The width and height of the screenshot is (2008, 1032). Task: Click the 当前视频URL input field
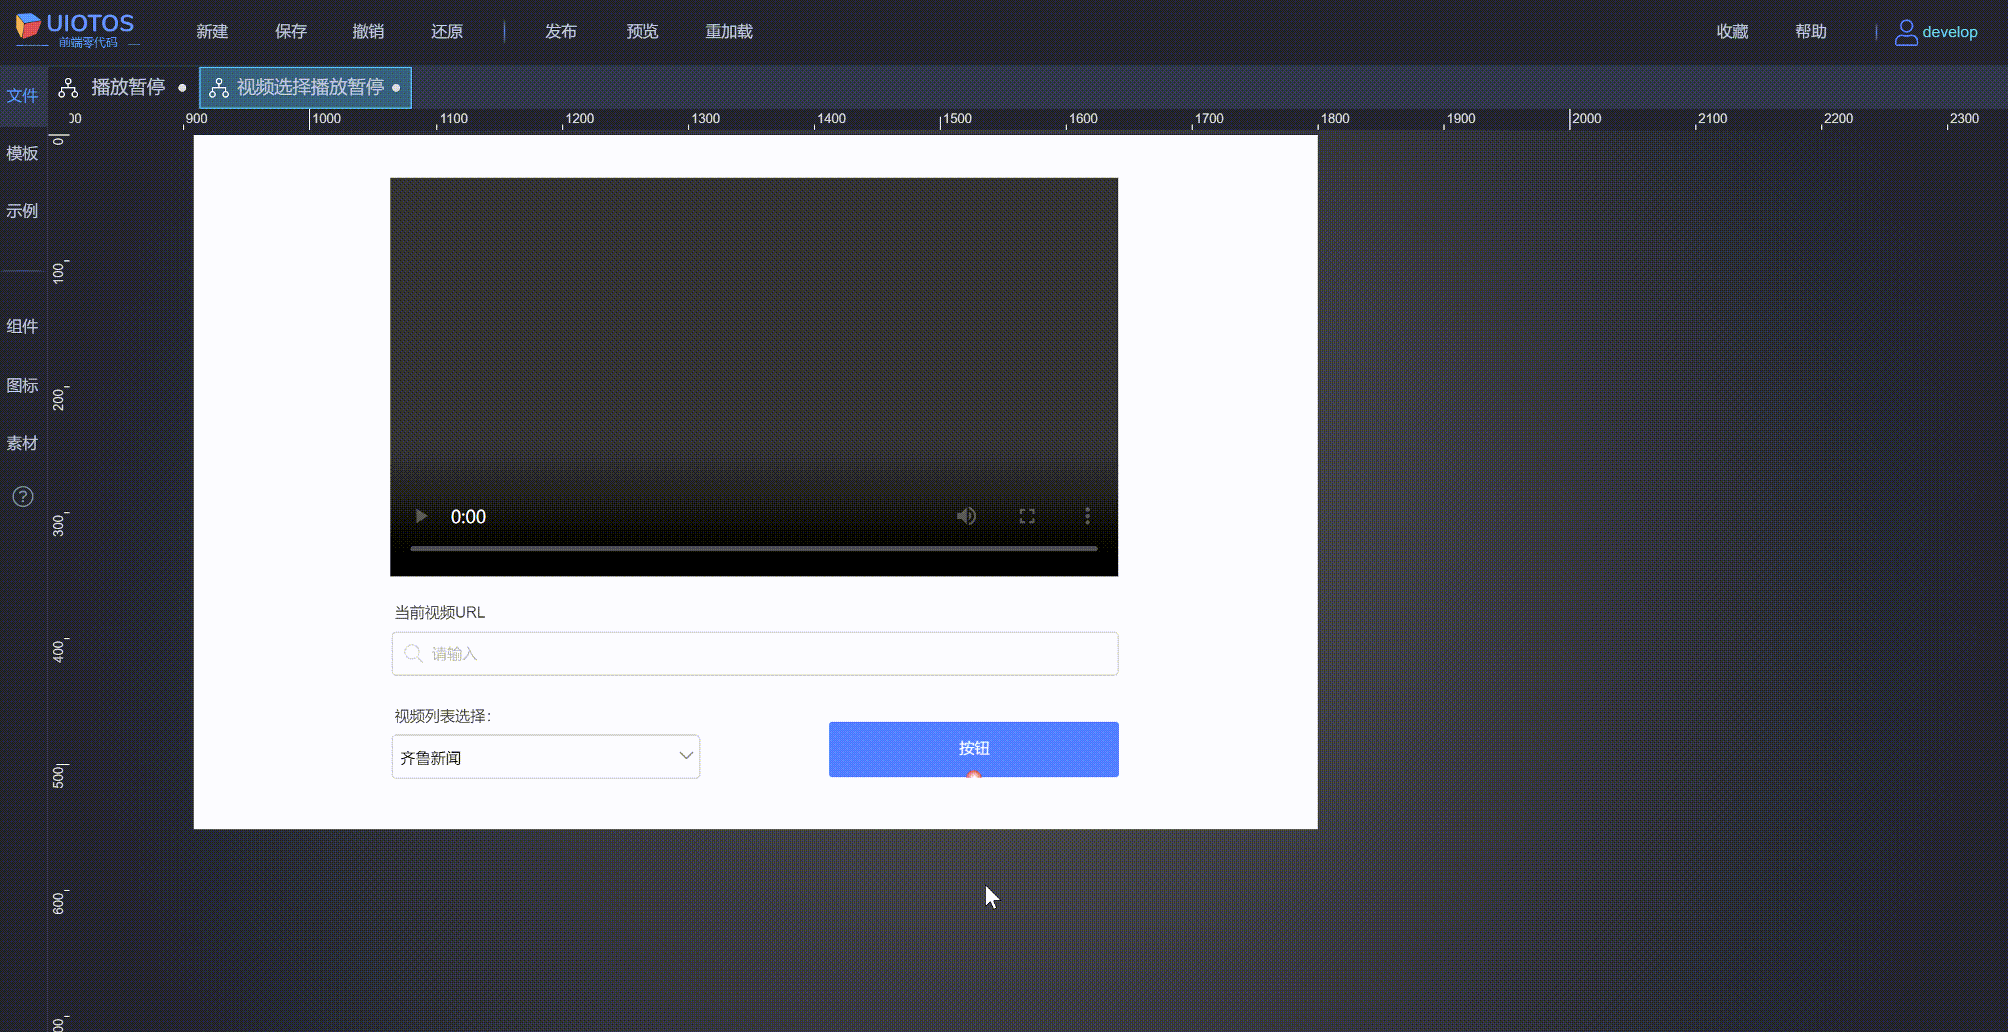click(754, 653)
